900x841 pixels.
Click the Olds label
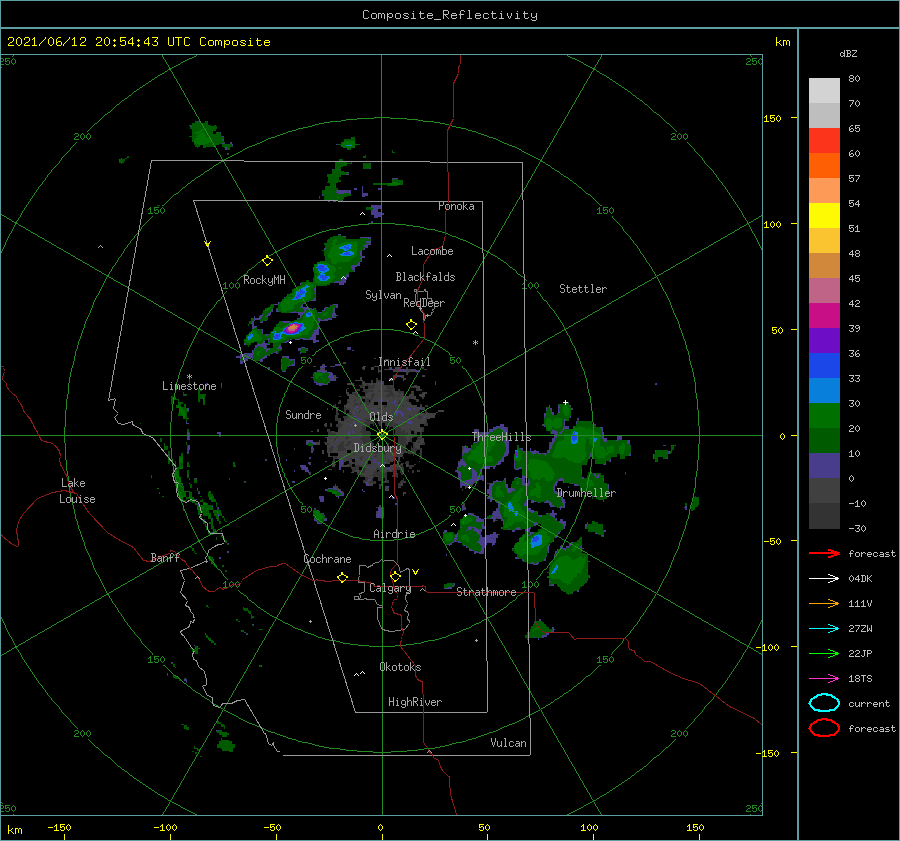(381, 417)
